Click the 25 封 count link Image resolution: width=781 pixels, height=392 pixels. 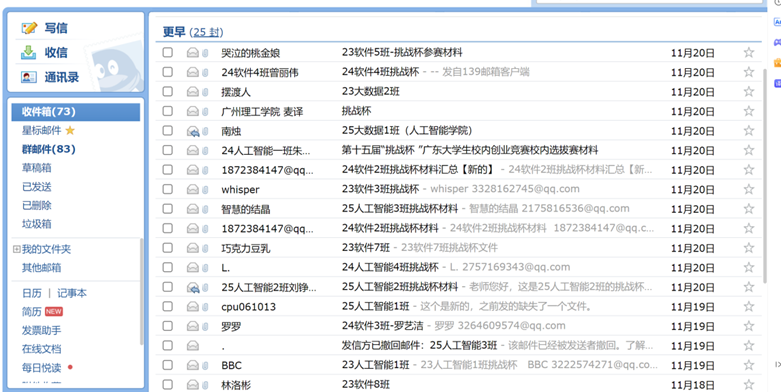(x=206, y=32)
